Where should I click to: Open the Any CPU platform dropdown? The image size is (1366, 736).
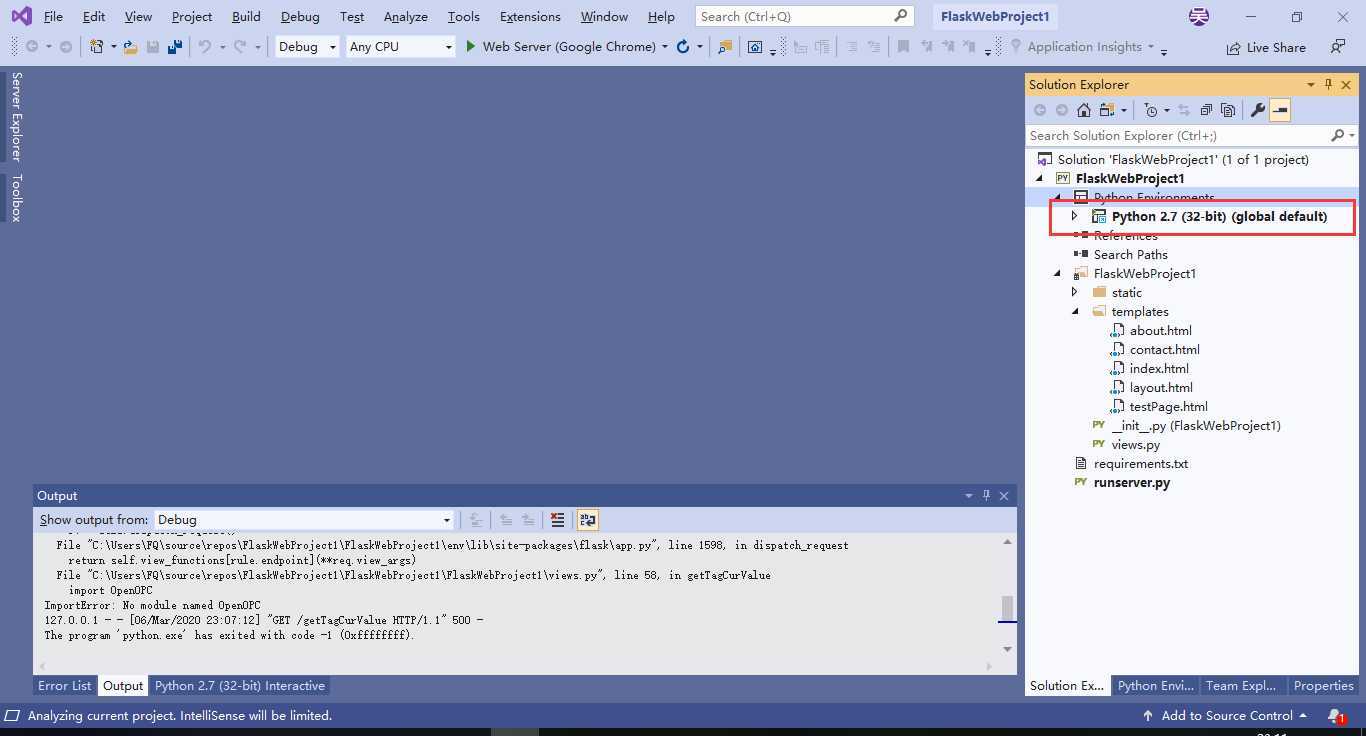[x=400, y=47]
